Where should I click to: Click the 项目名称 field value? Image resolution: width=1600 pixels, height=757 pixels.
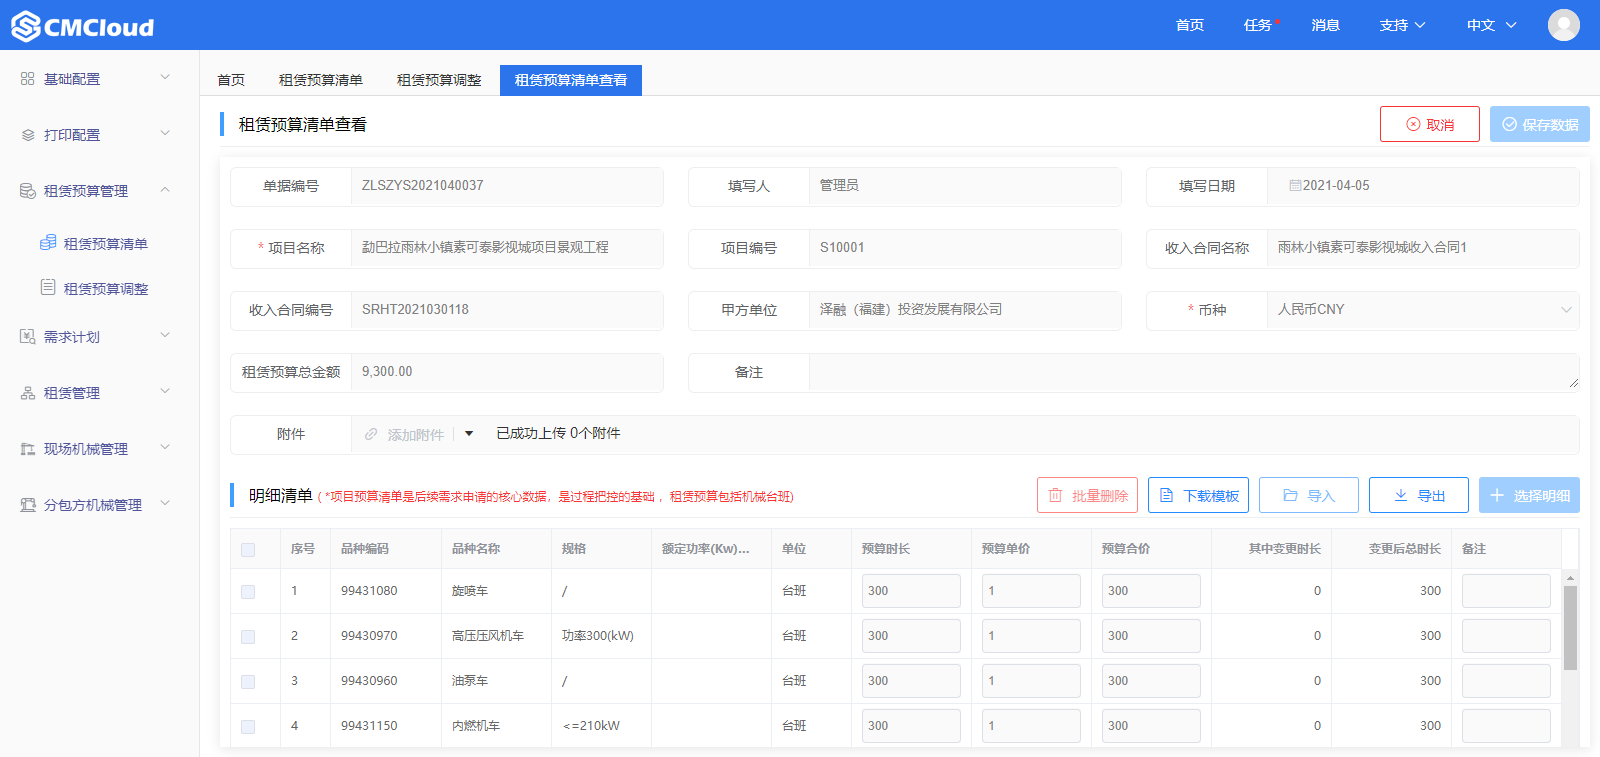[507, 248]
